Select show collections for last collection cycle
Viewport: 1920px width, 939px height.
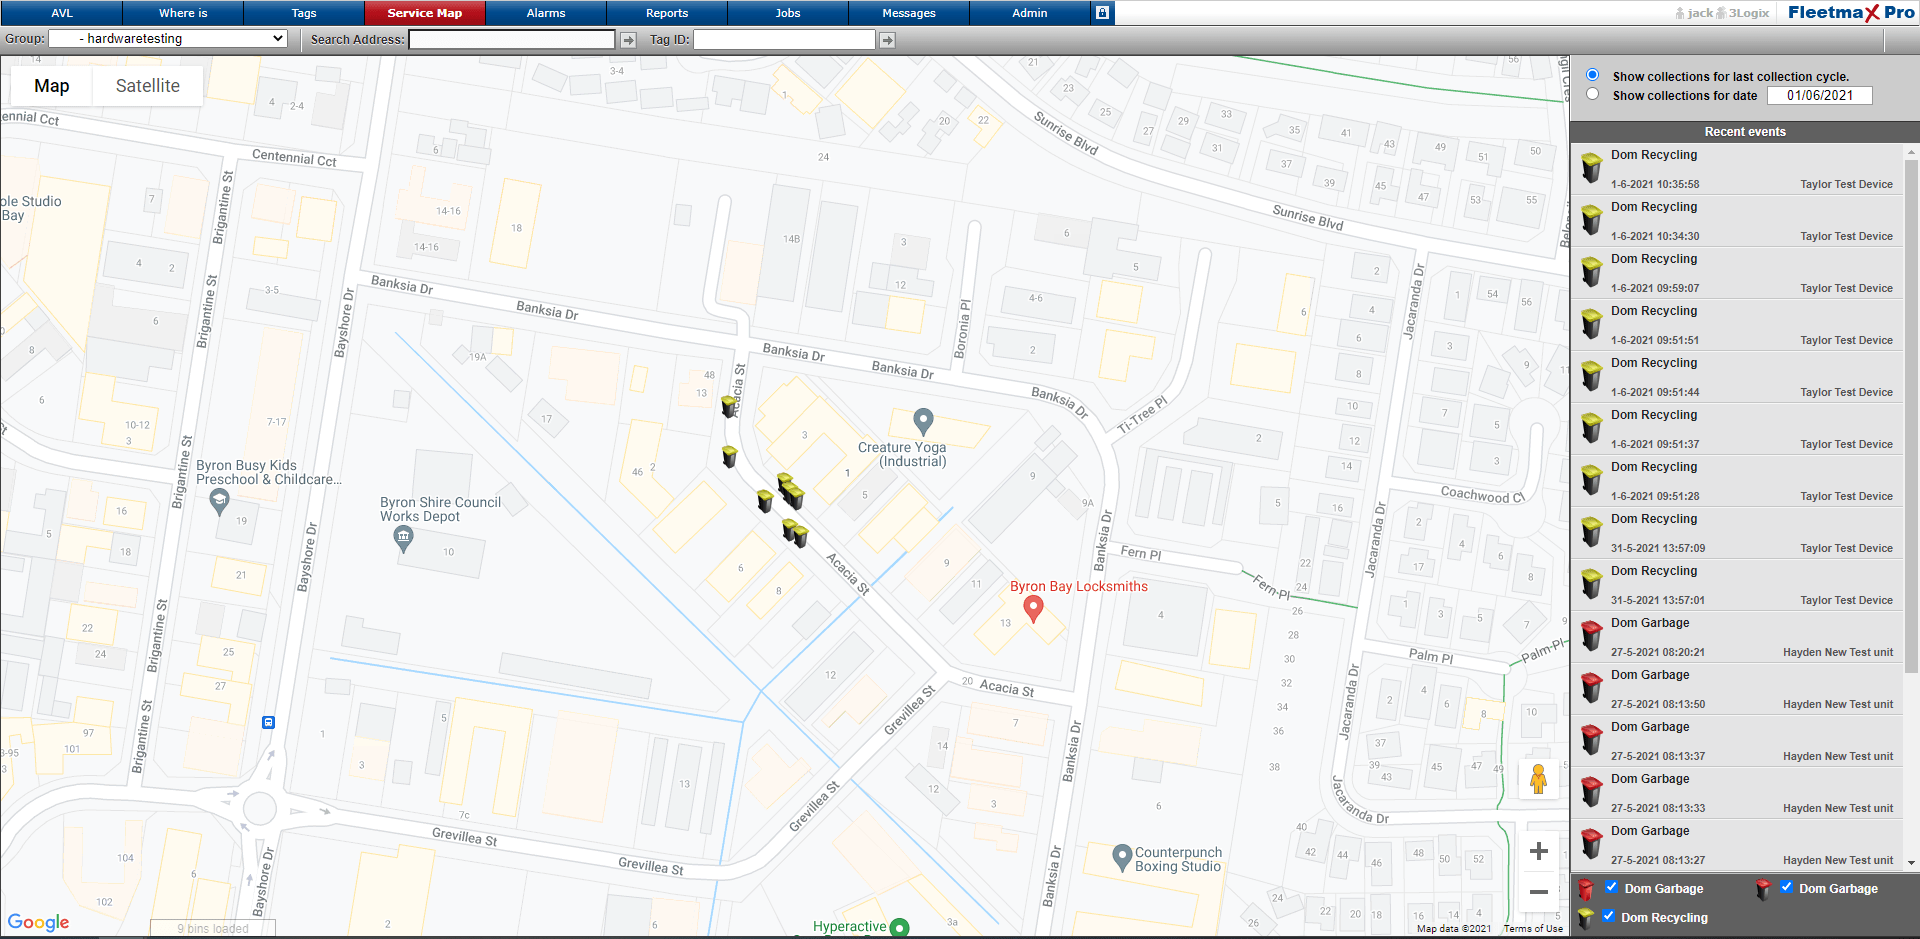(x=1592, y=75)
